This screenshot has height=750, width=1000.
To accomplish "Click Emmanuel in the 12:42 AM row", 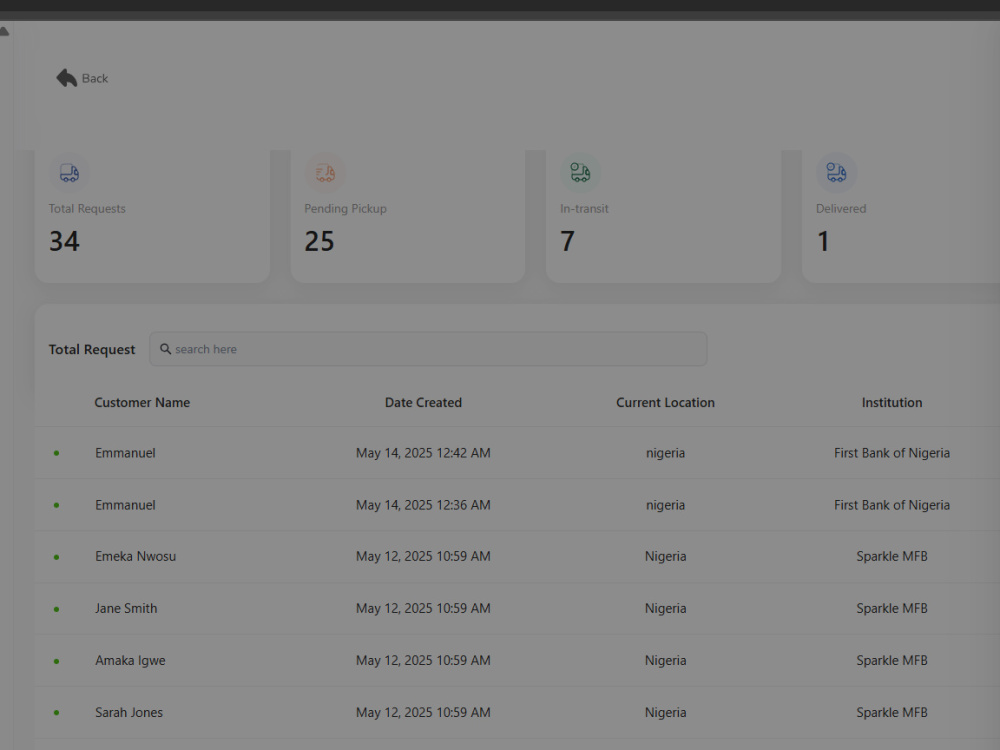I will [x=126, y=453].
